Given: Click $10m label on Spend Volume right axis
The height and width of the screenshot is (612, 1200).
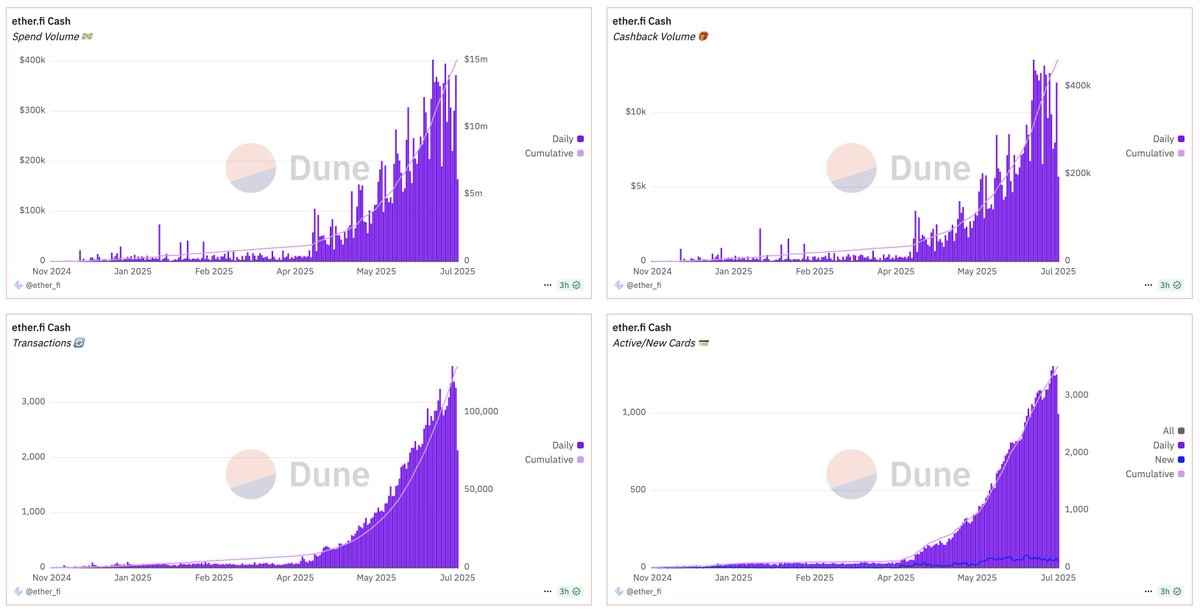Looking at the screenshot, I should (x=476, y=127).
